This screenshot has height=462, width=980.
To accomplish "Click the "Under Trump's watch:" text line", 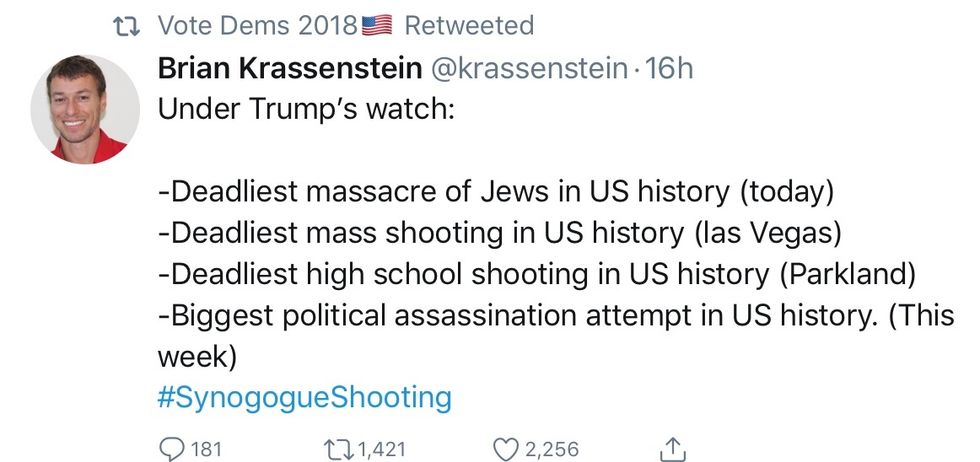I will [x=306, y=108].
